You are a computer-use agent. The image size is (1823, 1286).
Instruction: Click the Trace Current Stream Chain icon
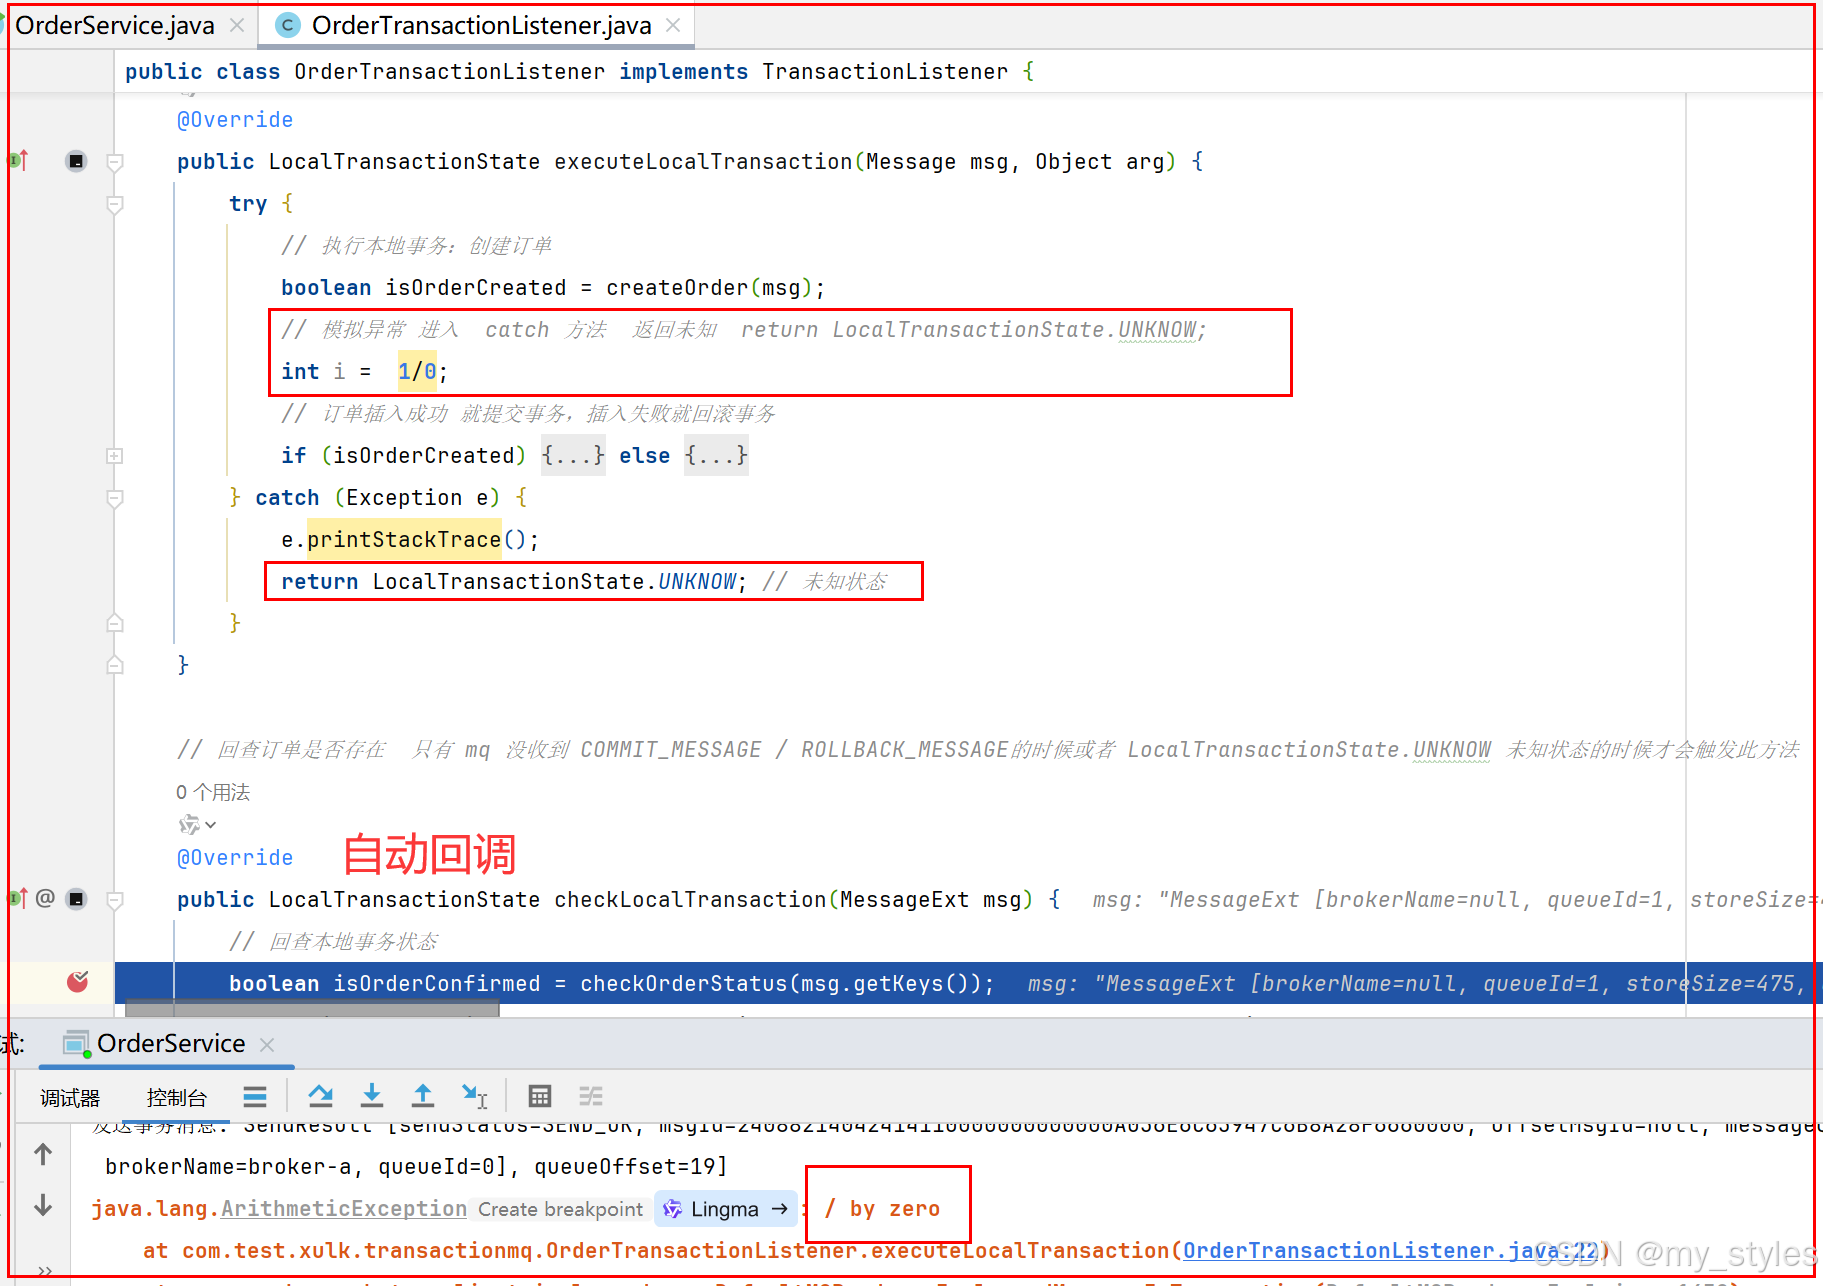(x=591, y=1097)
